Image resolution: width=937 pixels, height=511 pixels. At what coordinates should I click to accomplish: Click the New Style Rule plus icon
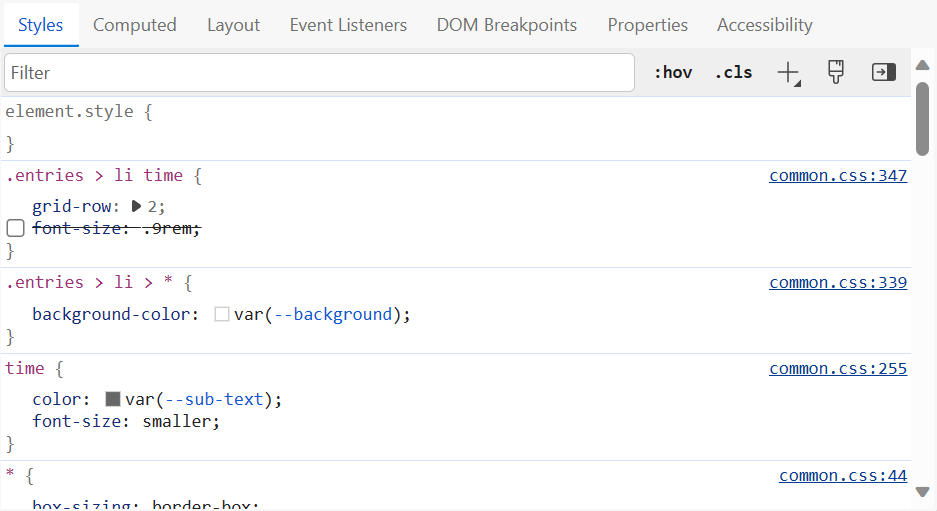click(788, 72)
